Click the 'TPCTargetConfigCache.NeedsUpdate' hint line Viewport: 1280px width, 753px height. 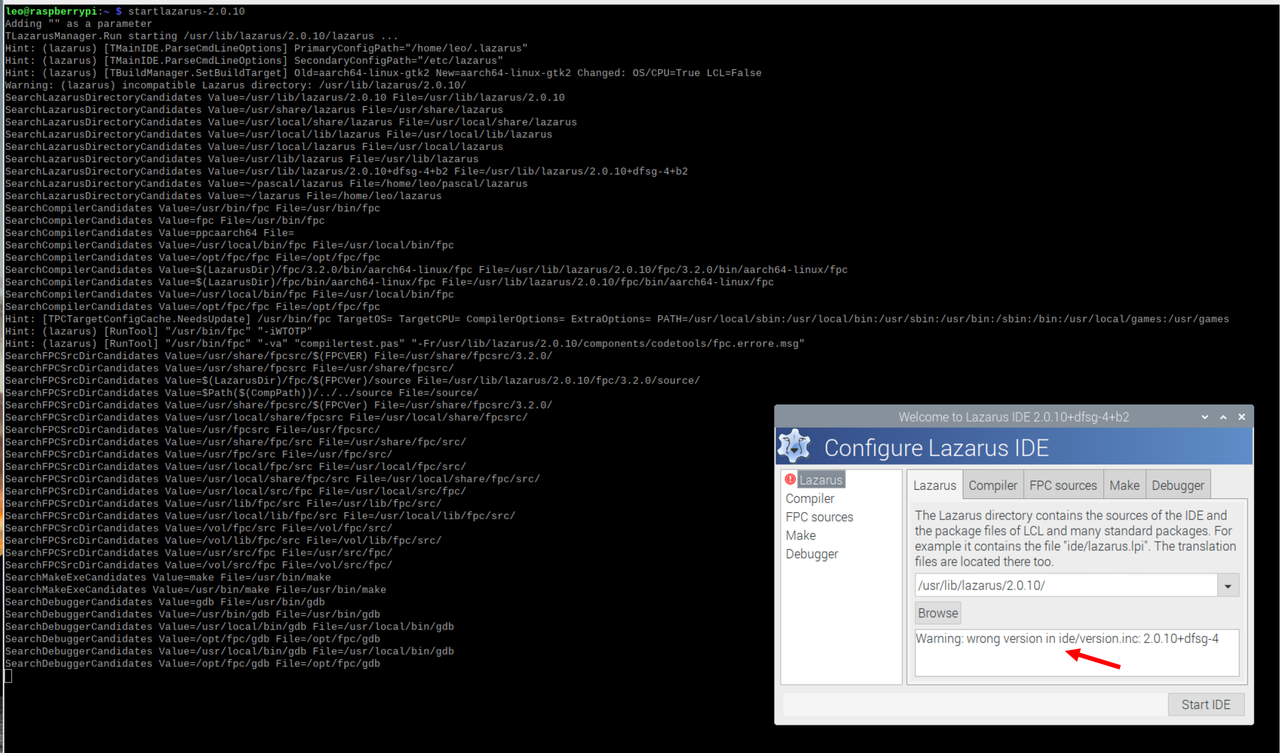tap(617, 319)
